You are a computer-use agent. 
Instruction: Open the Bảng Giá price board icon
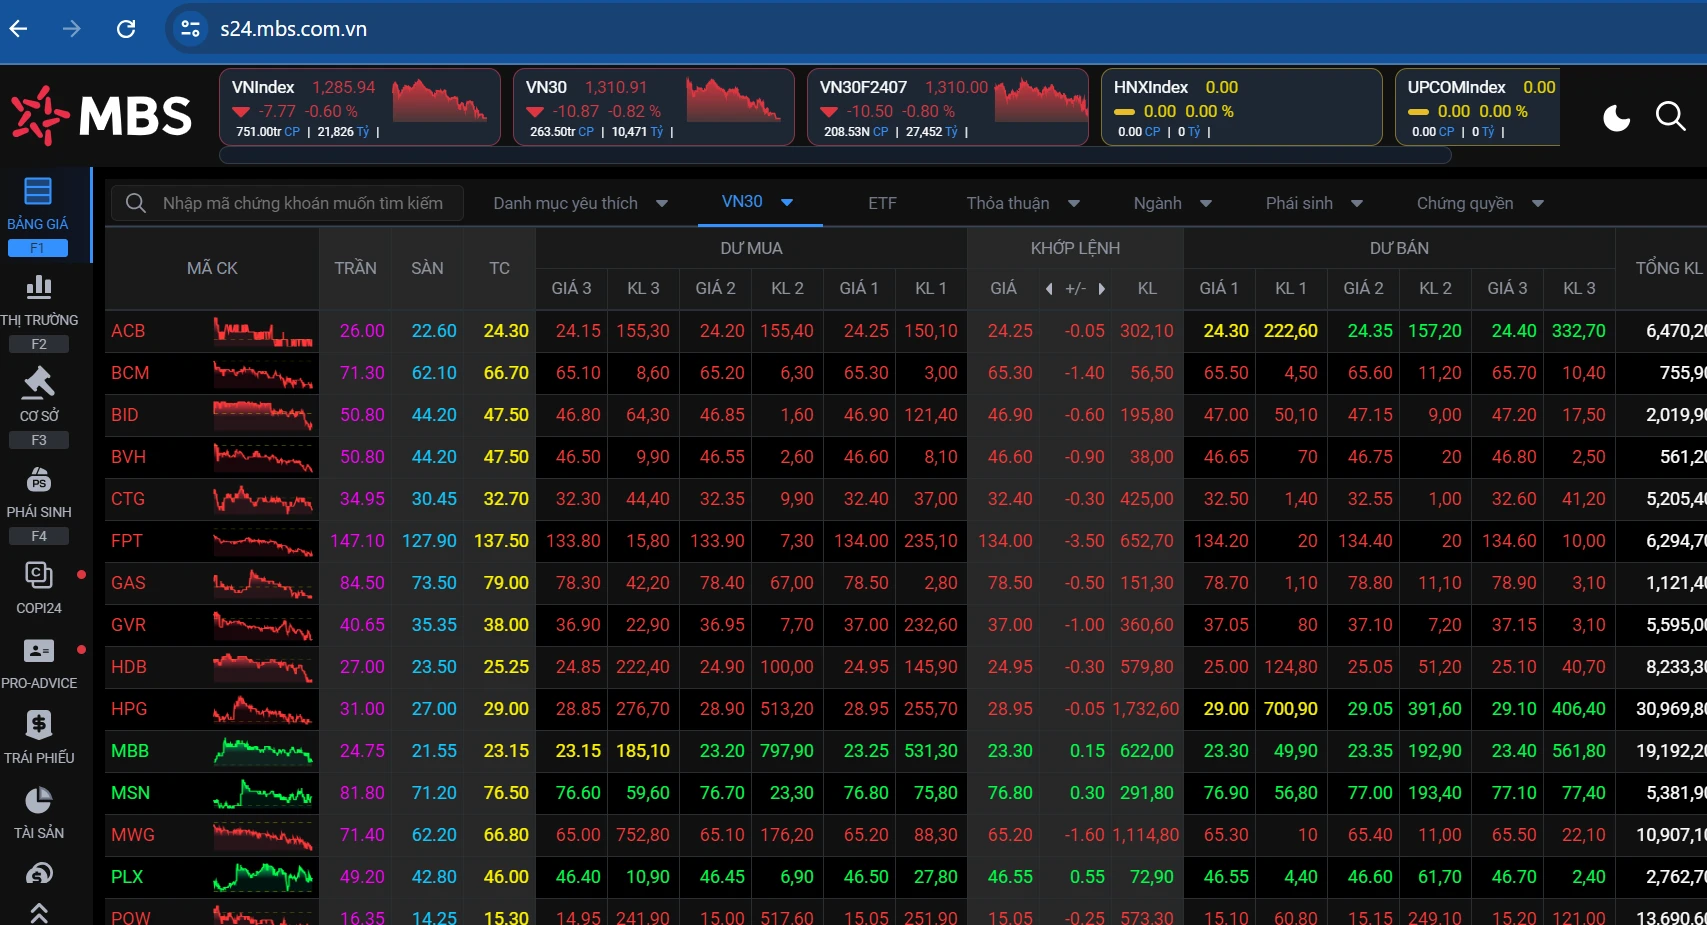[x=38, y=191]
